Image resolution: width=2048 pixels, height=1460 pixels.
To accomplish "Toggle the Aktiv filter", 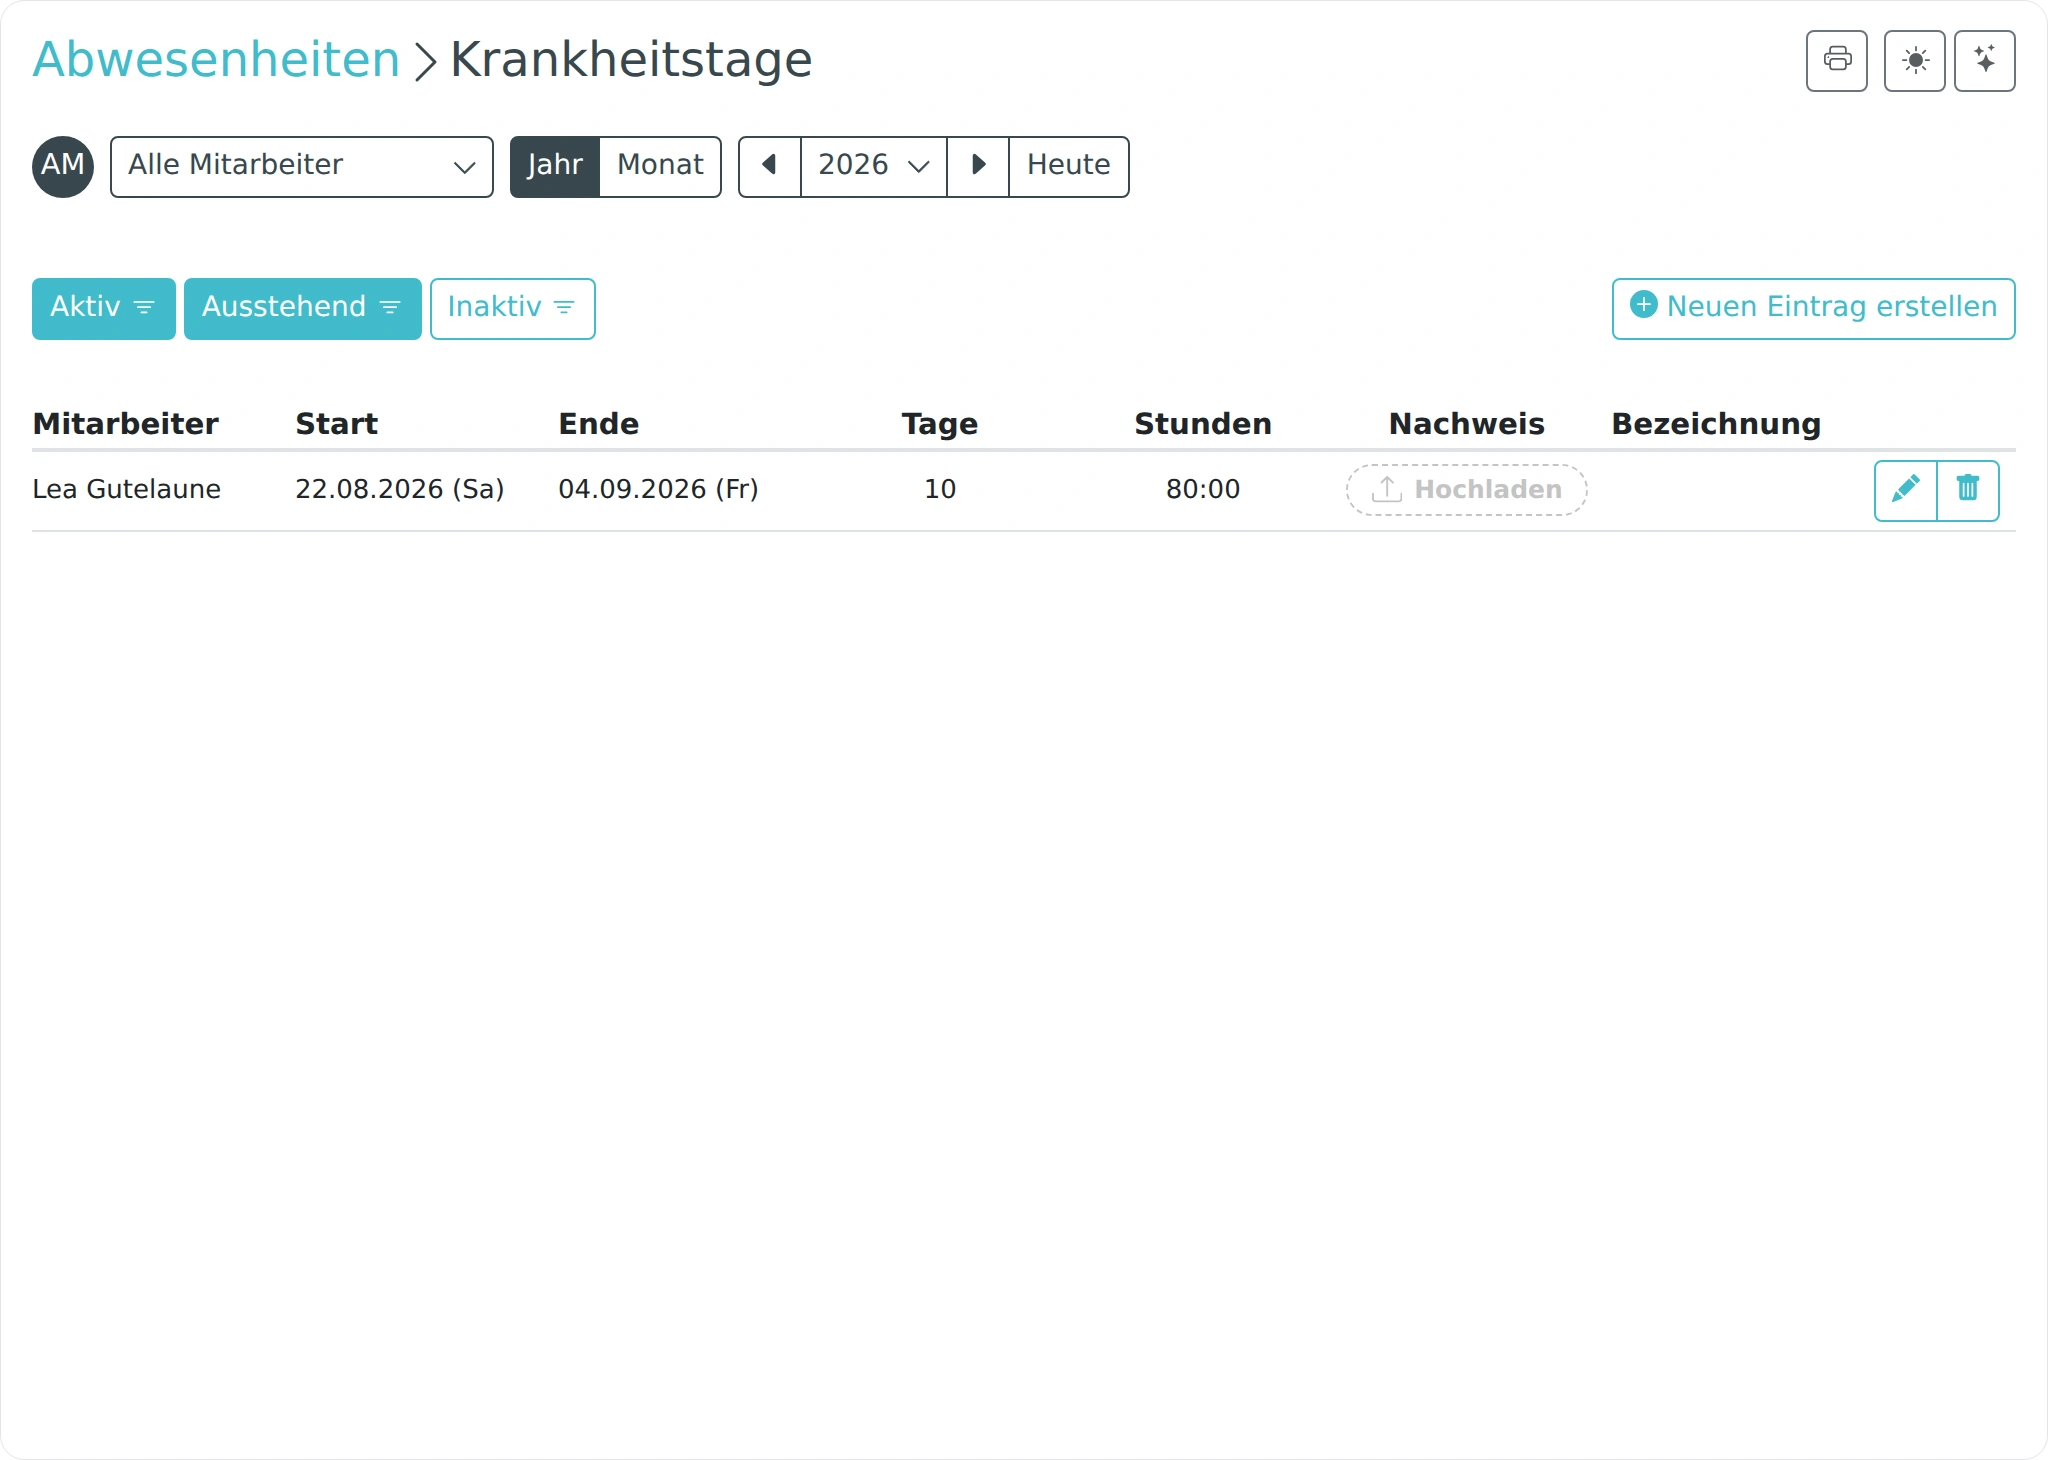I will tap(104, 309).
